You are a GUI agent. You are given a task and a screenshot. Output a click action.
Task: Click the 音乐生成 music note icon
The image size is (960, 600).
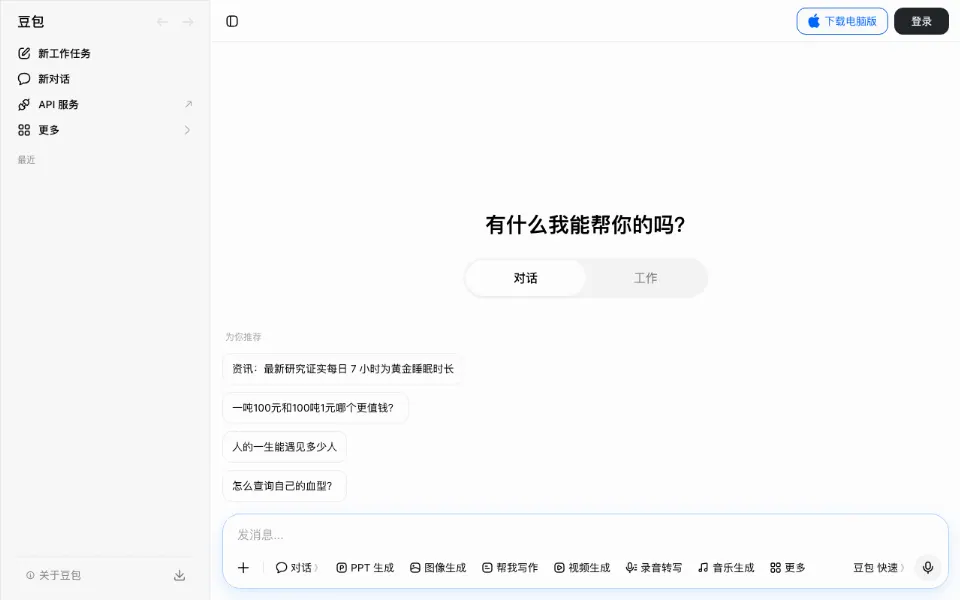[x=703, y=568]
